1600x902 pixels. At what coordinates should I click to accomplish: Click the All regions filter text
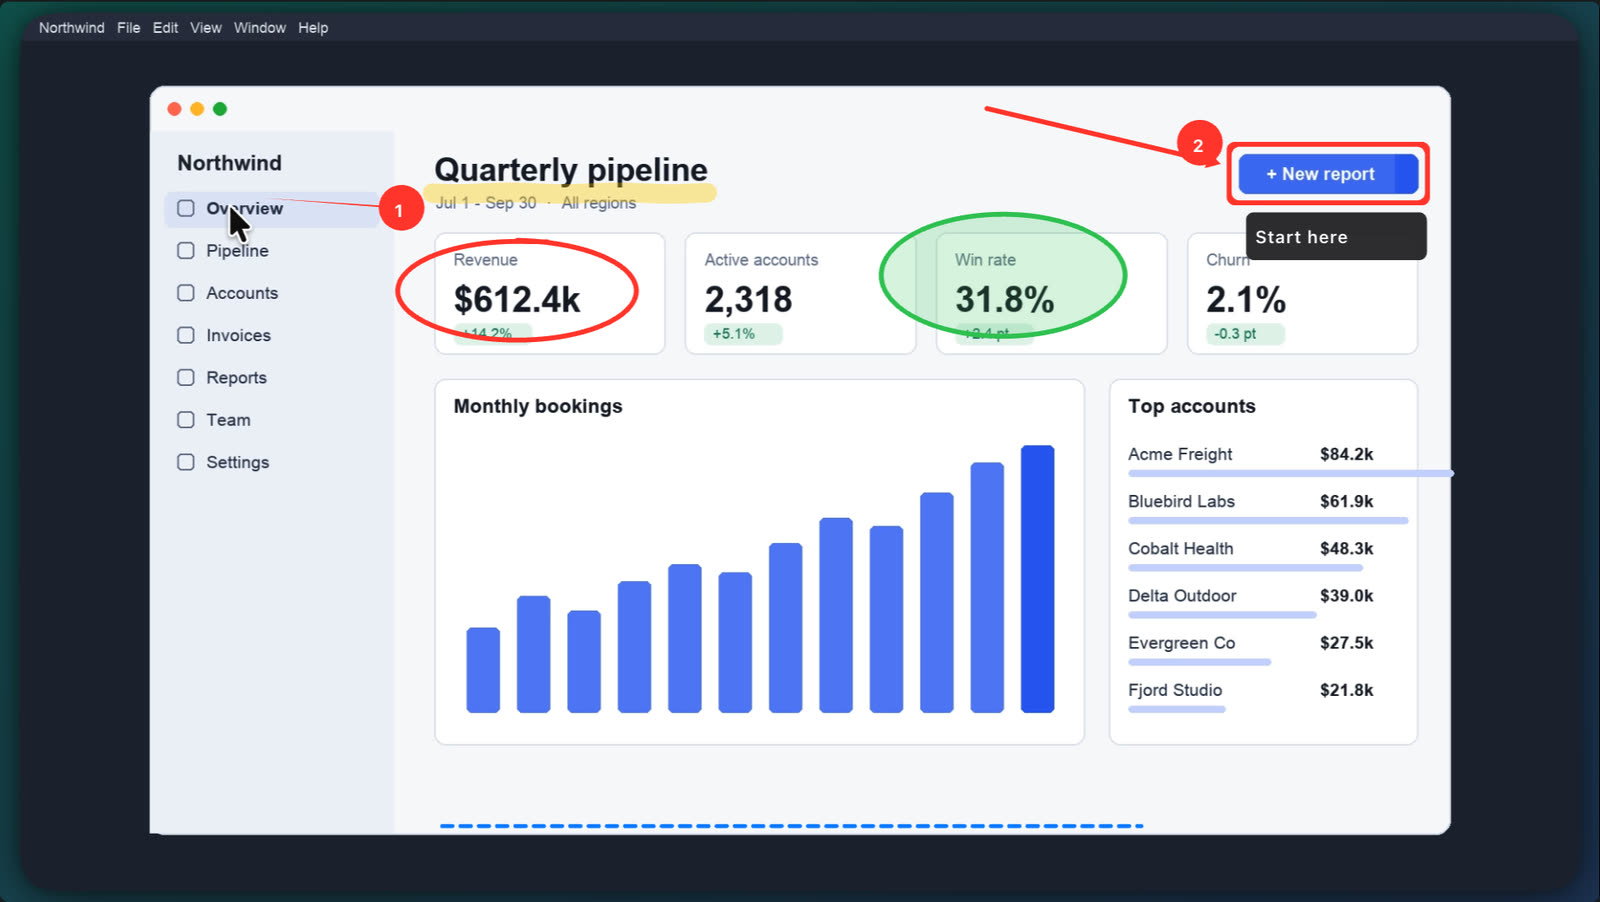coord(598,203)
